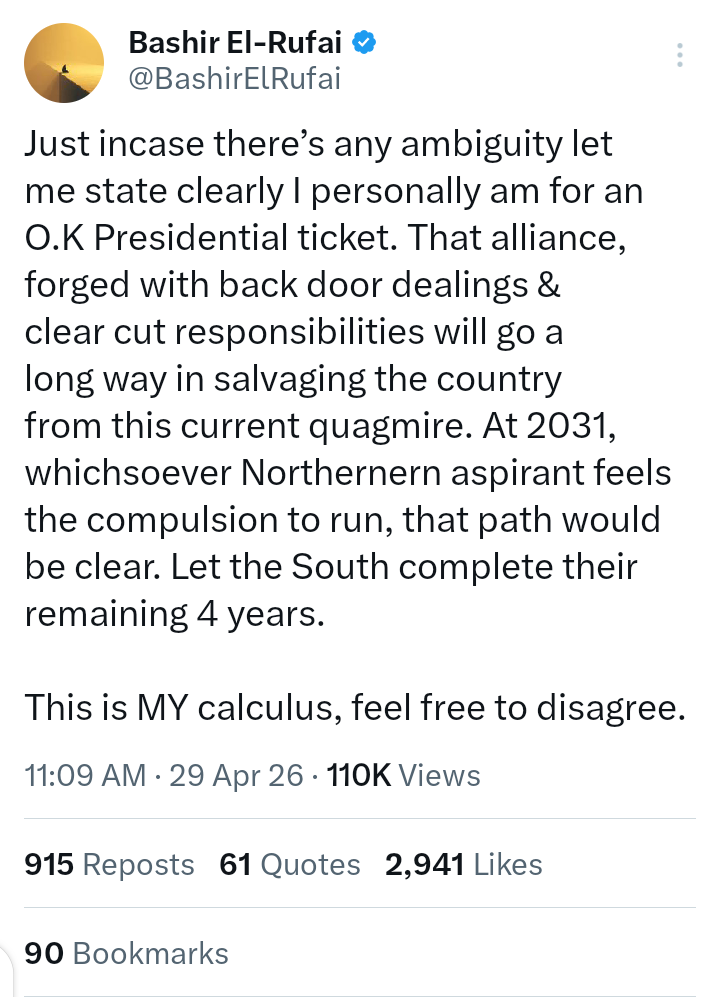The height and width of the screenshot is (997, 720).
Task: Open the 61 Quotes list
Action: pos(290,864)
